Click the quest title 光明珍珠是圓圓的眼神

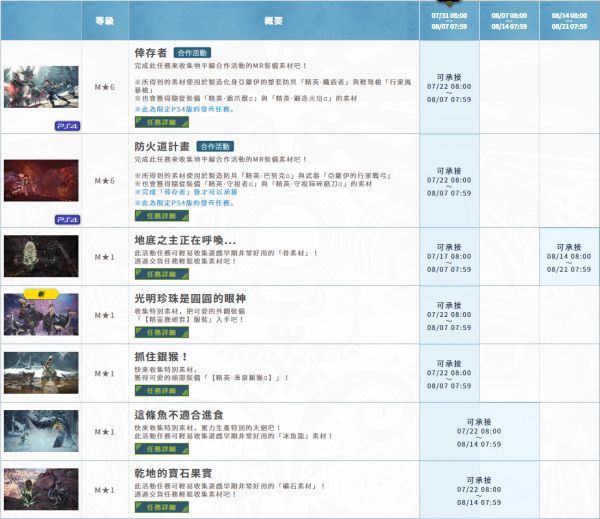(x=190, y=299)
